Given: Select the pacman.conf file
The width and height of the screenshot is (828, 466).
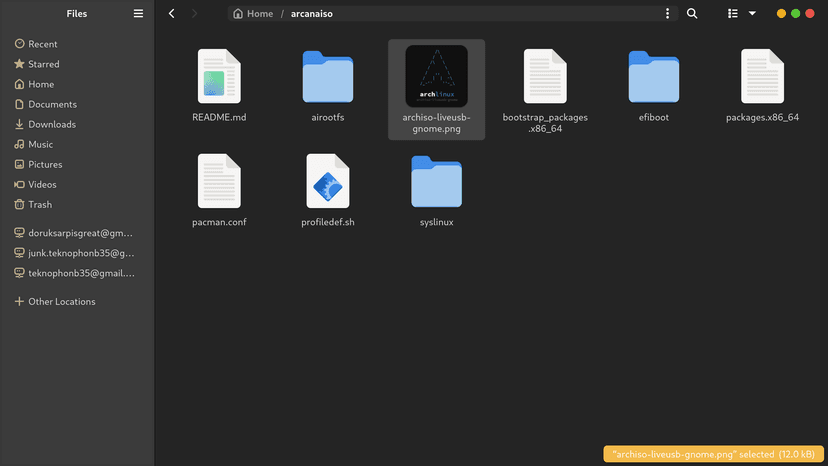Looking at the screenshot, I should click(219, 181).
